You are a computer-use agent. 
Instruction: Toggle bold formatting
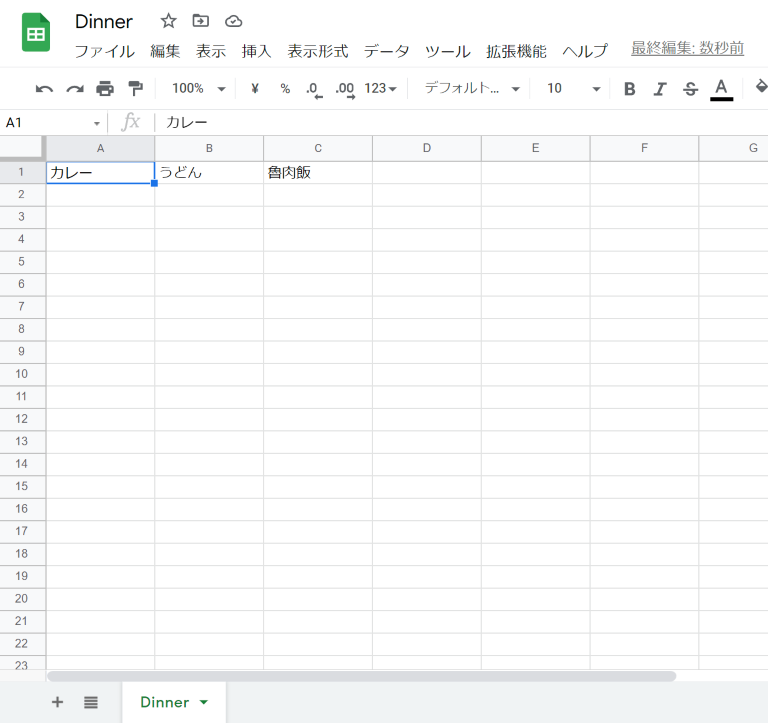tap(629, 89)
